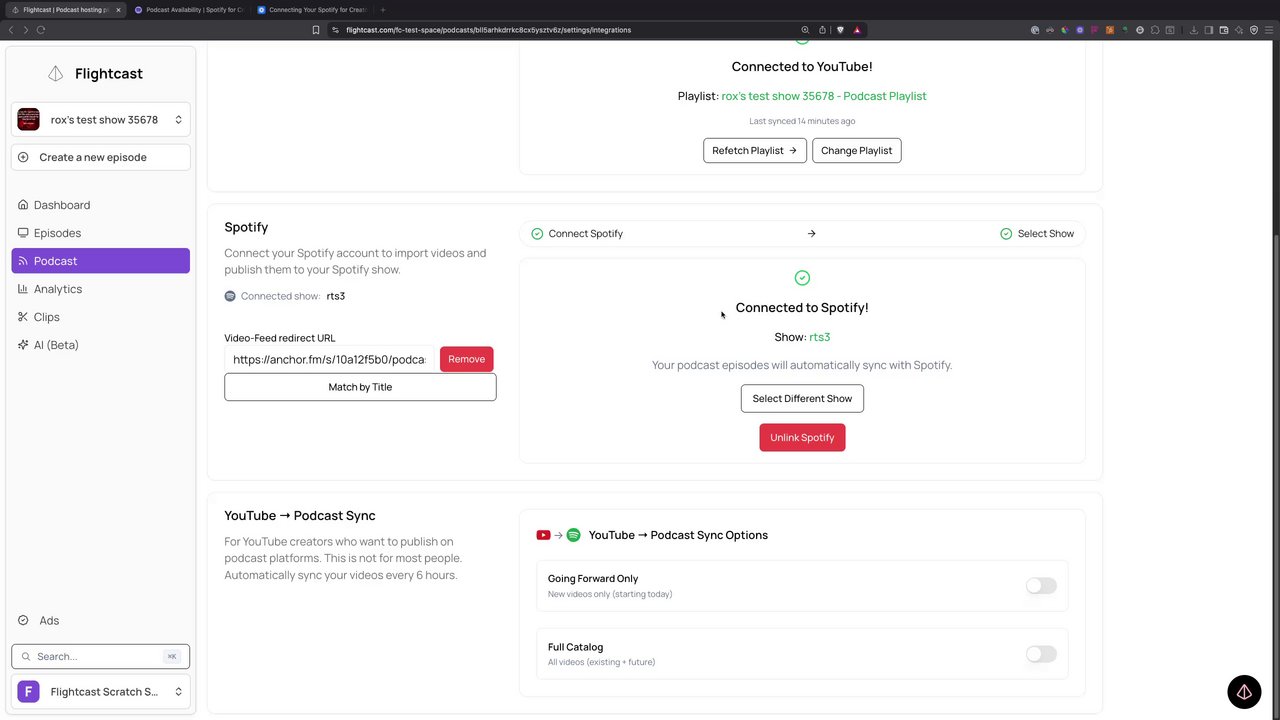Open the rox's test show selector
The image size is (1280, 720).
[101, 120]
